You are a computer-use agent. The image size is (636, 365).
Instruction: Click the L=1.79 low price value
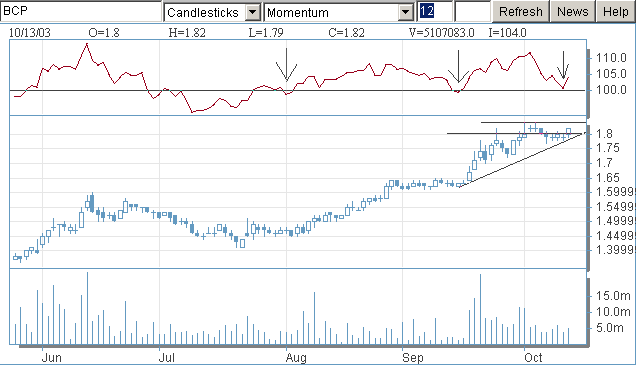pos(266,33)
